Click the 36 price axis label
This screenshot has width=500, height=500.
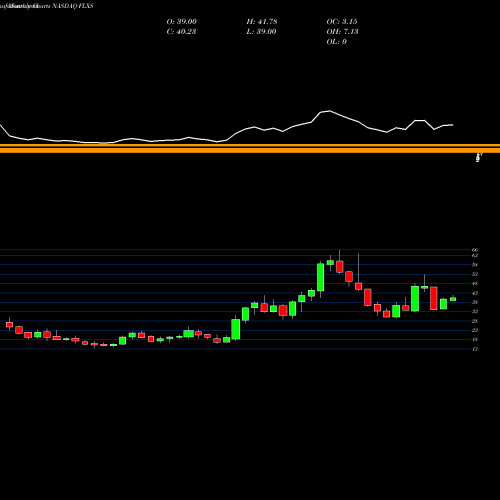[475, 302]
